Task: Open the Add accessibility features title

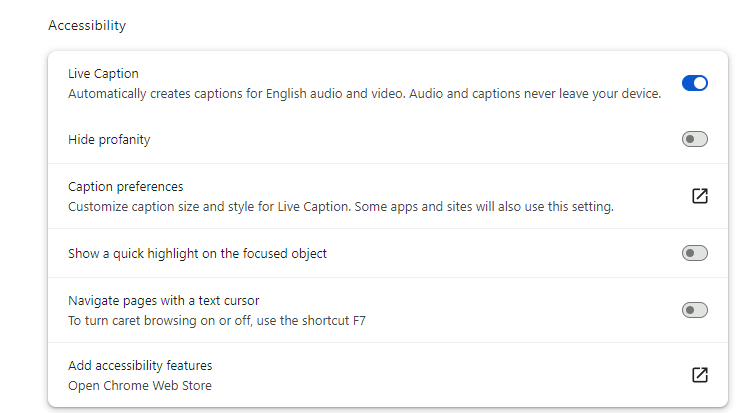Action: [x=140, y=365]
